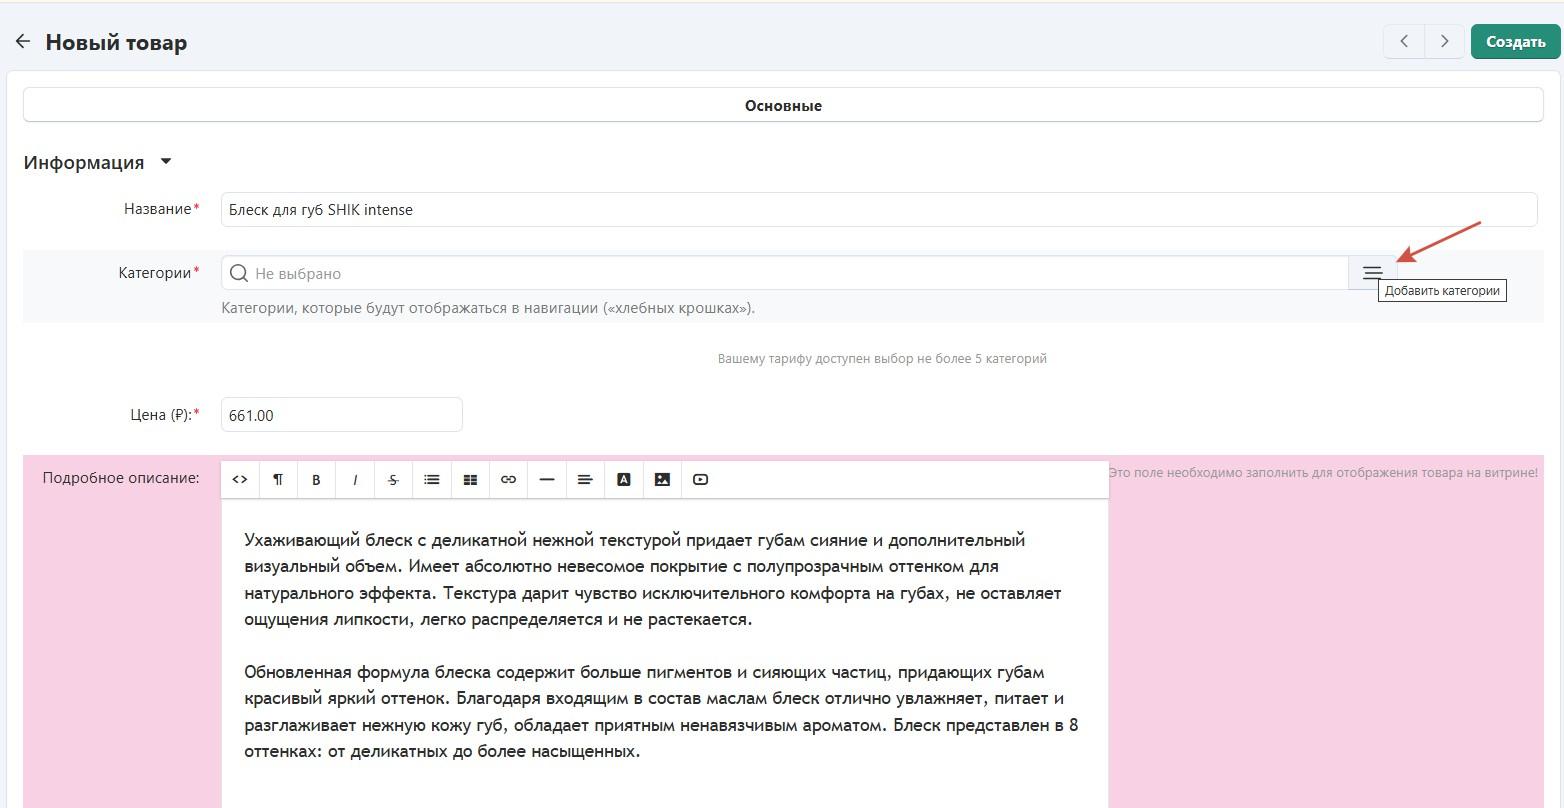Open the add categories list button
The height and width of the screenshot is (808, 1564).
pyautogui.click(x=1372, y=273)
